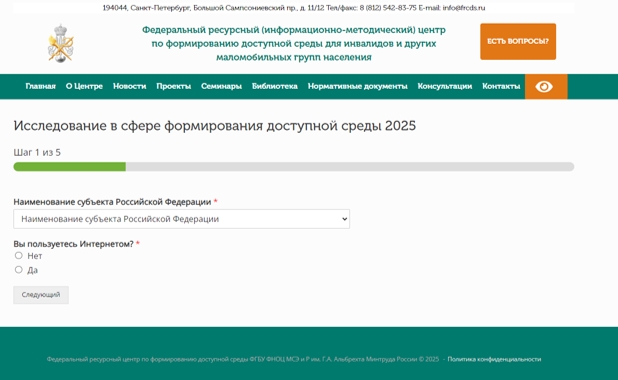Go to "Консультации" section
The image size is (618, 380).
445,86
